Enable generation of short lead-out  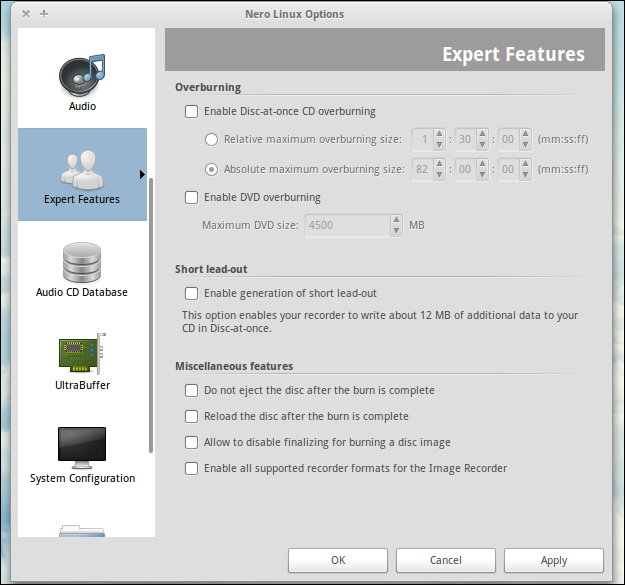[191, 293]
